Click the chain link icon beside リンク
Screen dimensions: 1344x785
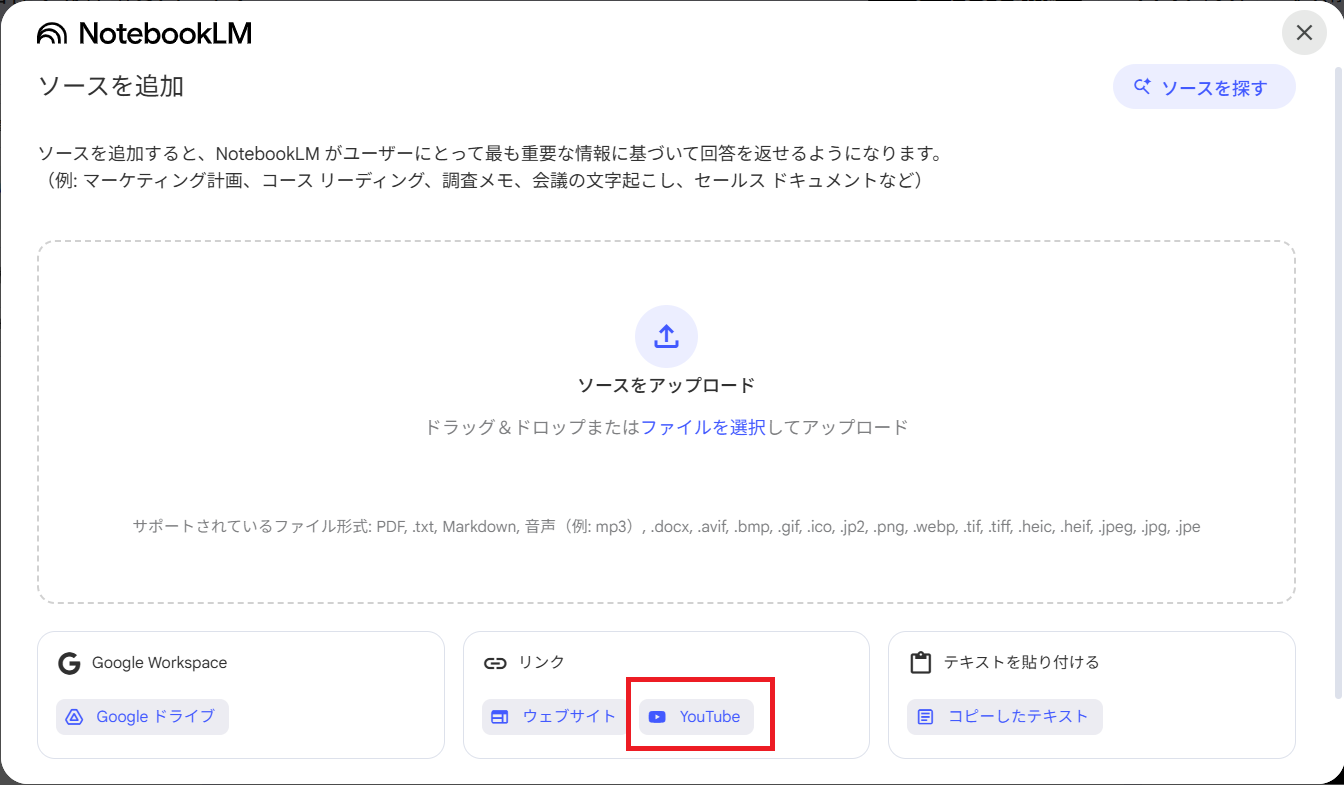[x=495, y=663]
